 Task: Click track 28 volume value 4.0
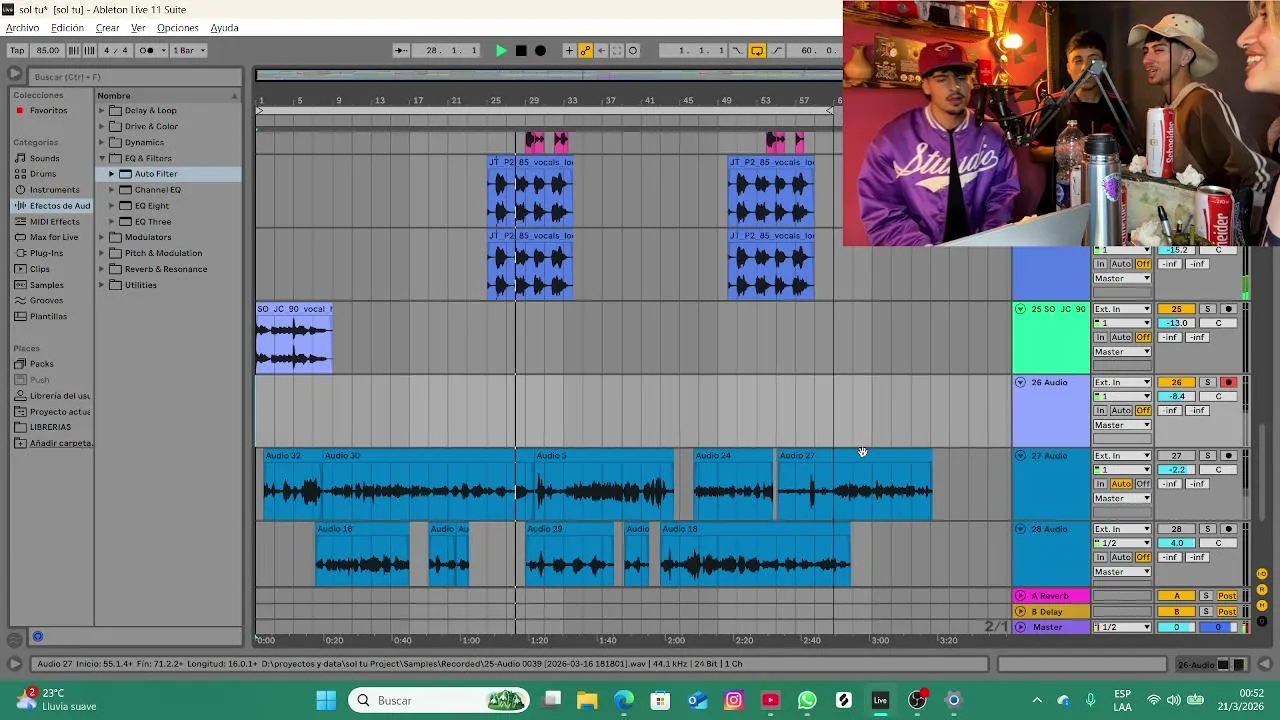pyautogui.click(x=1176, y=543)
